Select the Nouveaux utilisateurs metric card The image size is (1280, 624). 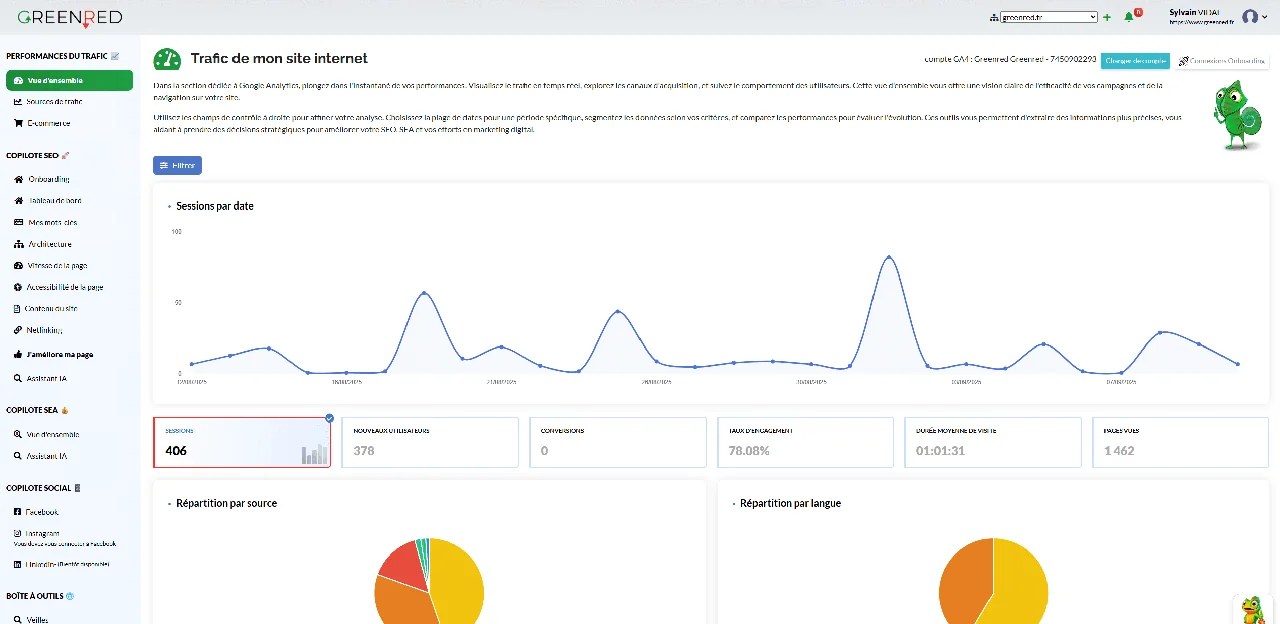click(x=430, y=443)
